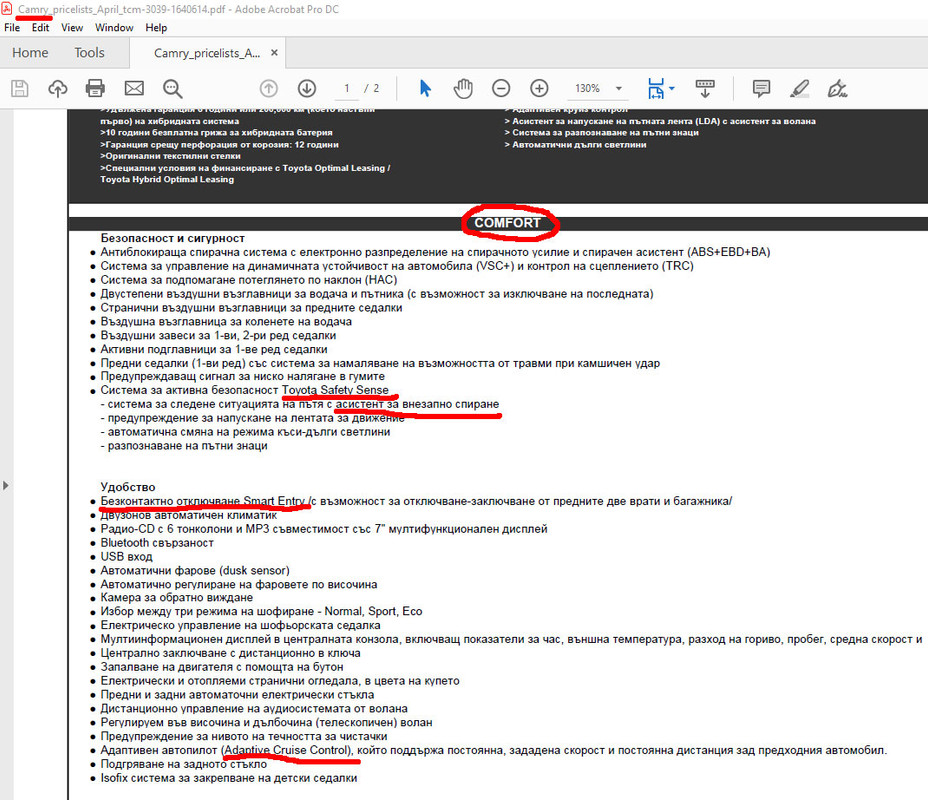This screenshot has height=800, width=928.
Task: Select the Camry_pricelists document tab
Action: 207,53
